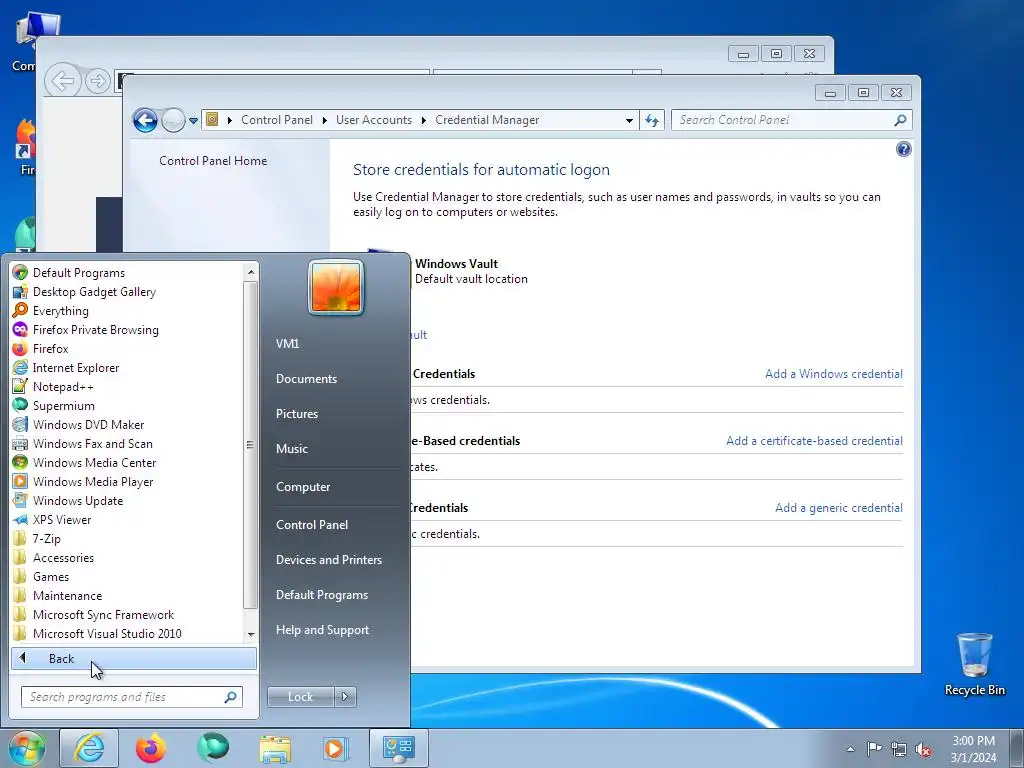Click Add a certificate-based credential
The width and height of the screenshot is (1024, 768).
[814, 441]
